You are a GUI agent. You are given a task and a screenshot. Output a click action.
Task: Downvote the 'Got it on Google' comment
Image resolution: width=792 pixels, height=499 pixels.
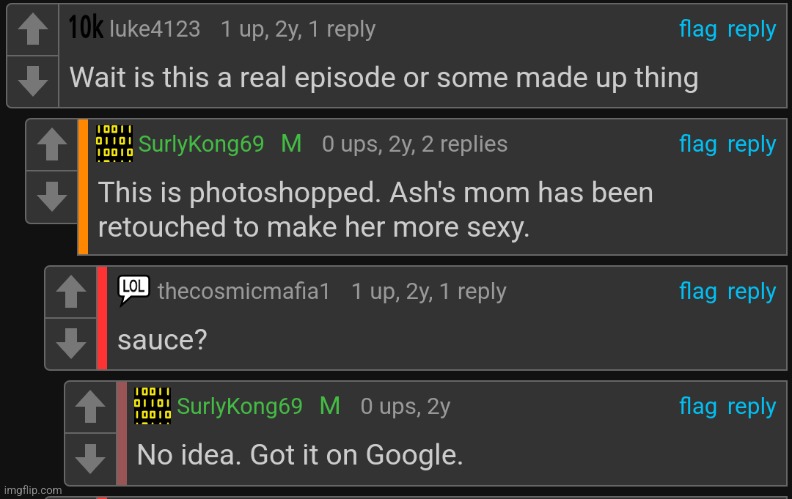[90, 459]
